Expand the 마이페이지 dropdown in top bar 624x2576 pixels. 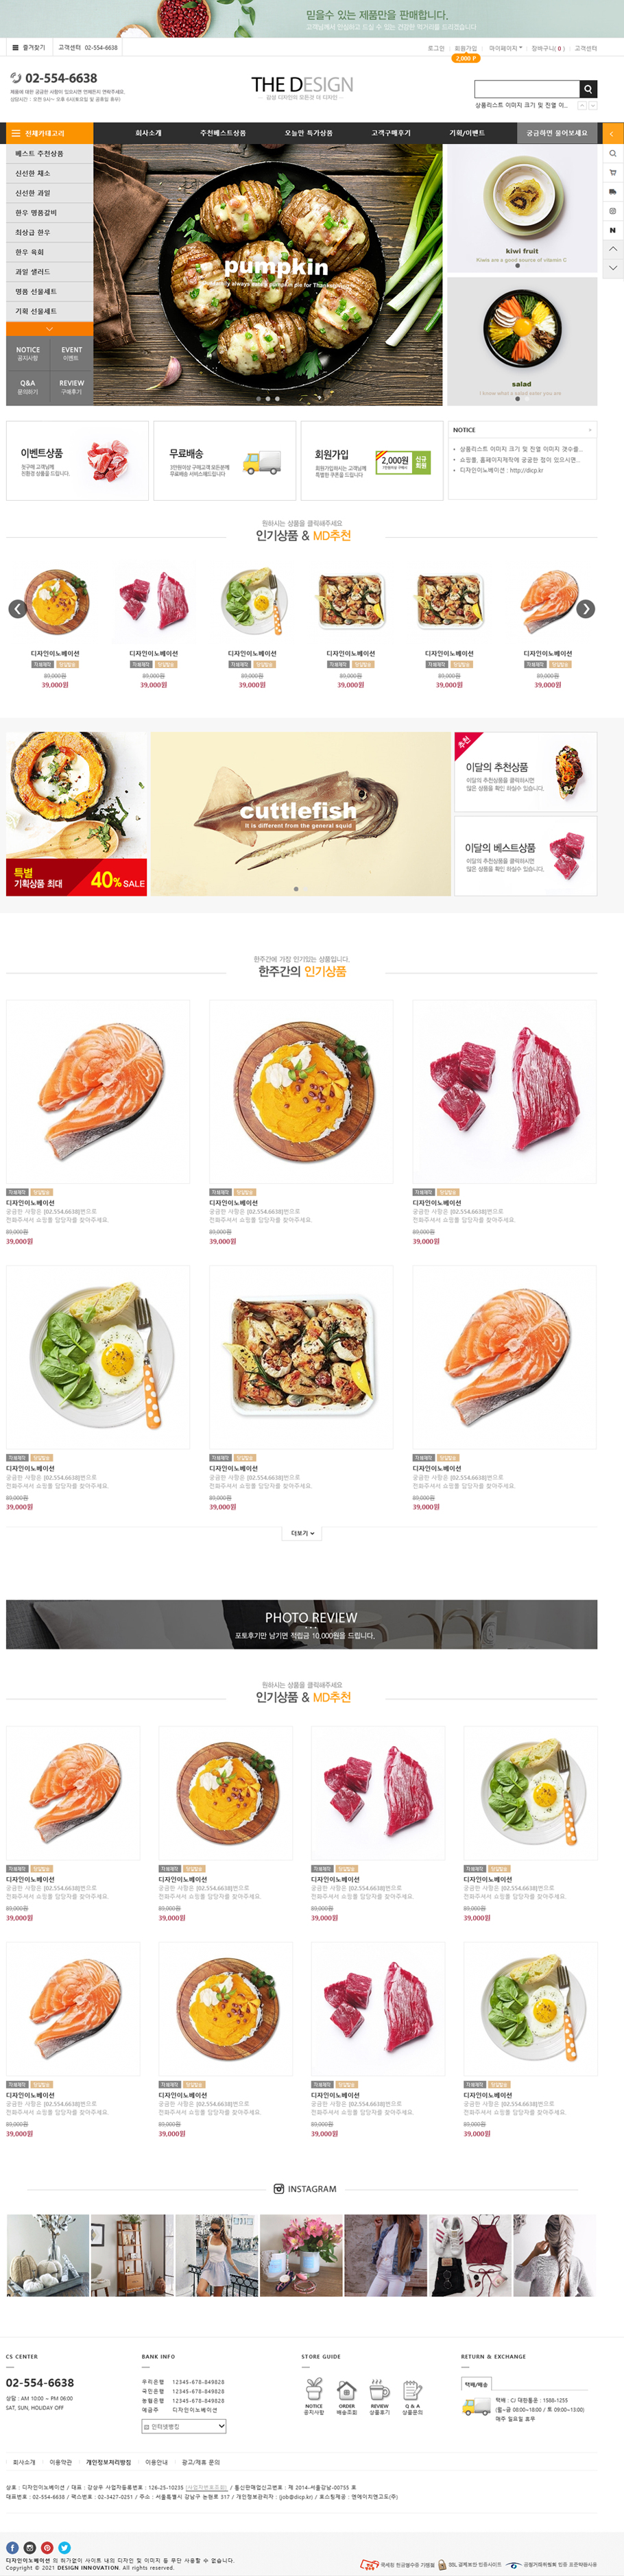(x=505, y=48)
